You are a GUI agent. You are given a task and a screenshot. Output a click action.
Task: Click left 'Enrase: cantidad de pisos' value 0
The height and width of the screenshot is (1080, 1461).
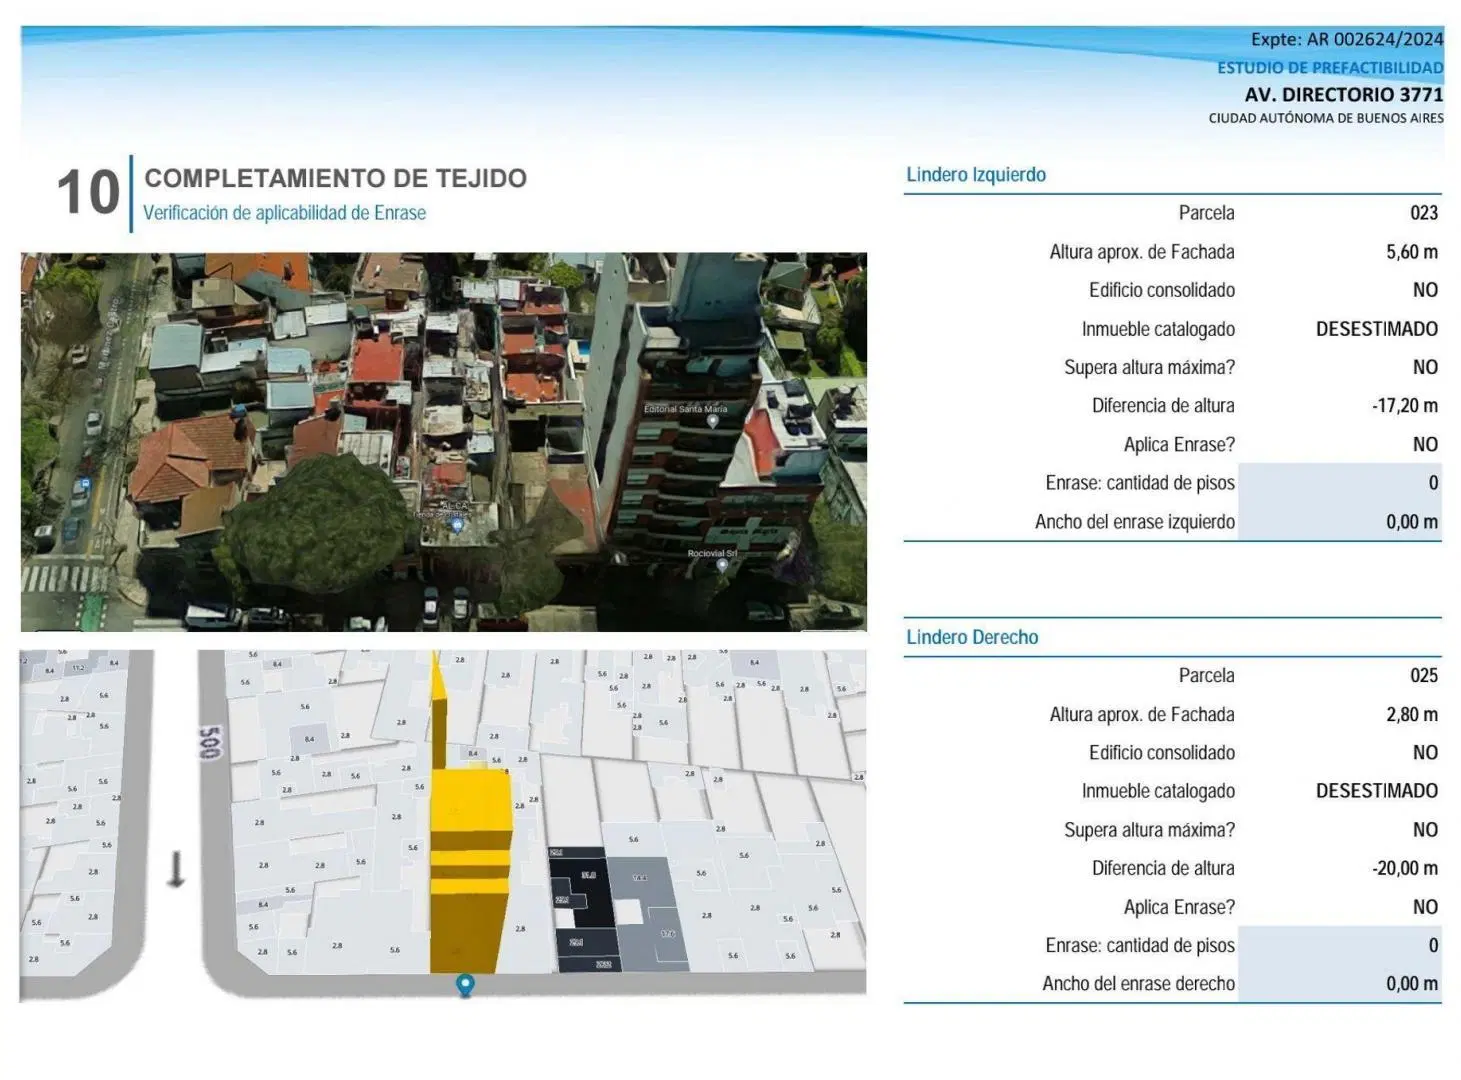pyautogui.click(x=1433, y=483)
